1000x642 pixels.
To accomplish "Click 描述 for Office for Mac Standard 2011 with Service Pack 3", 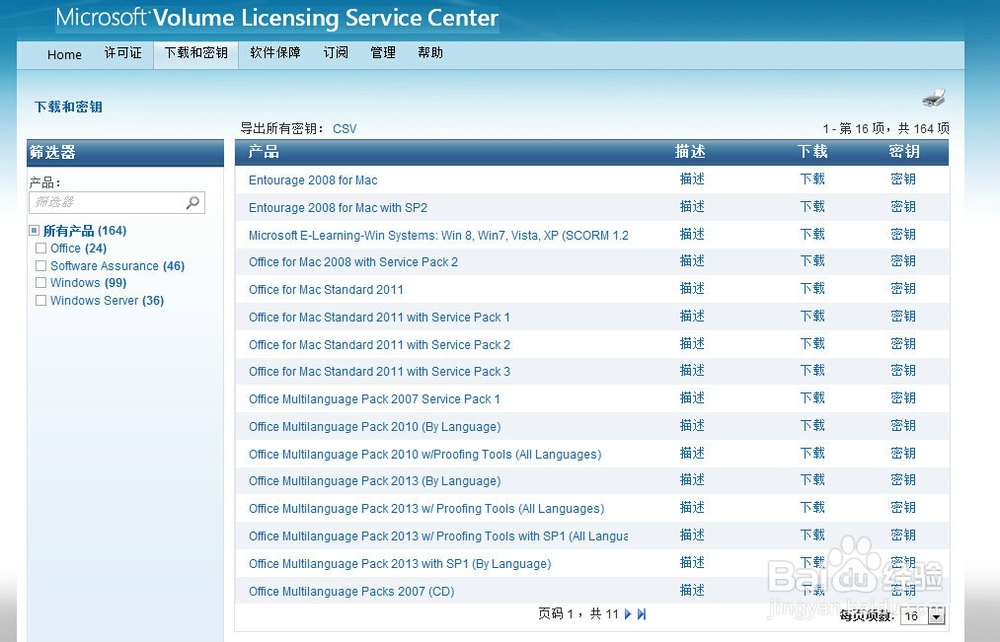I will tap(692, 370).
